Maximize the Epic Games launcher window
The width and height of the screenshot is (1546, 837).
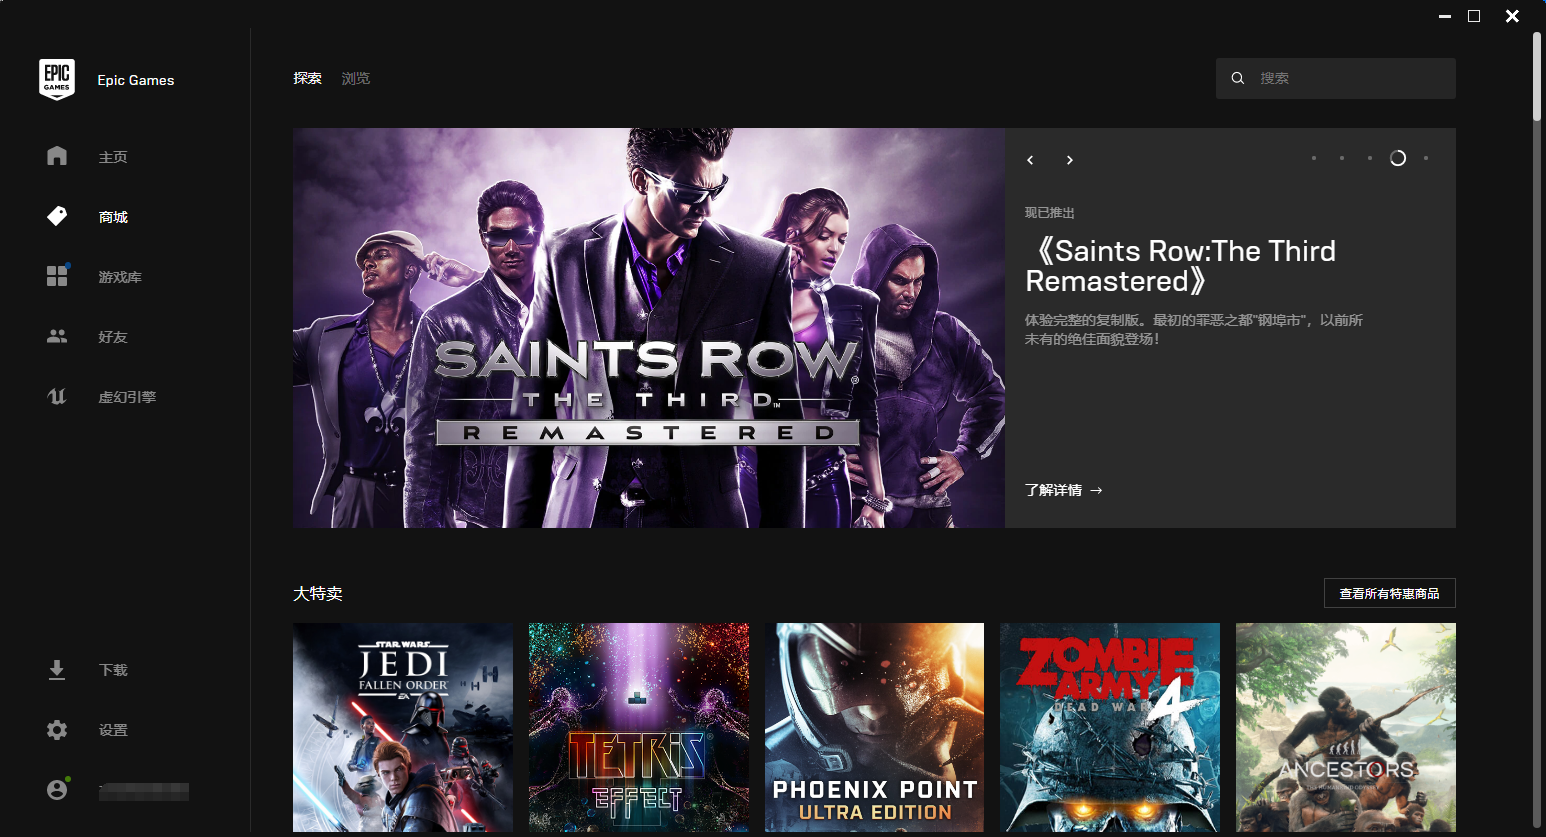tap(1474, 16)
